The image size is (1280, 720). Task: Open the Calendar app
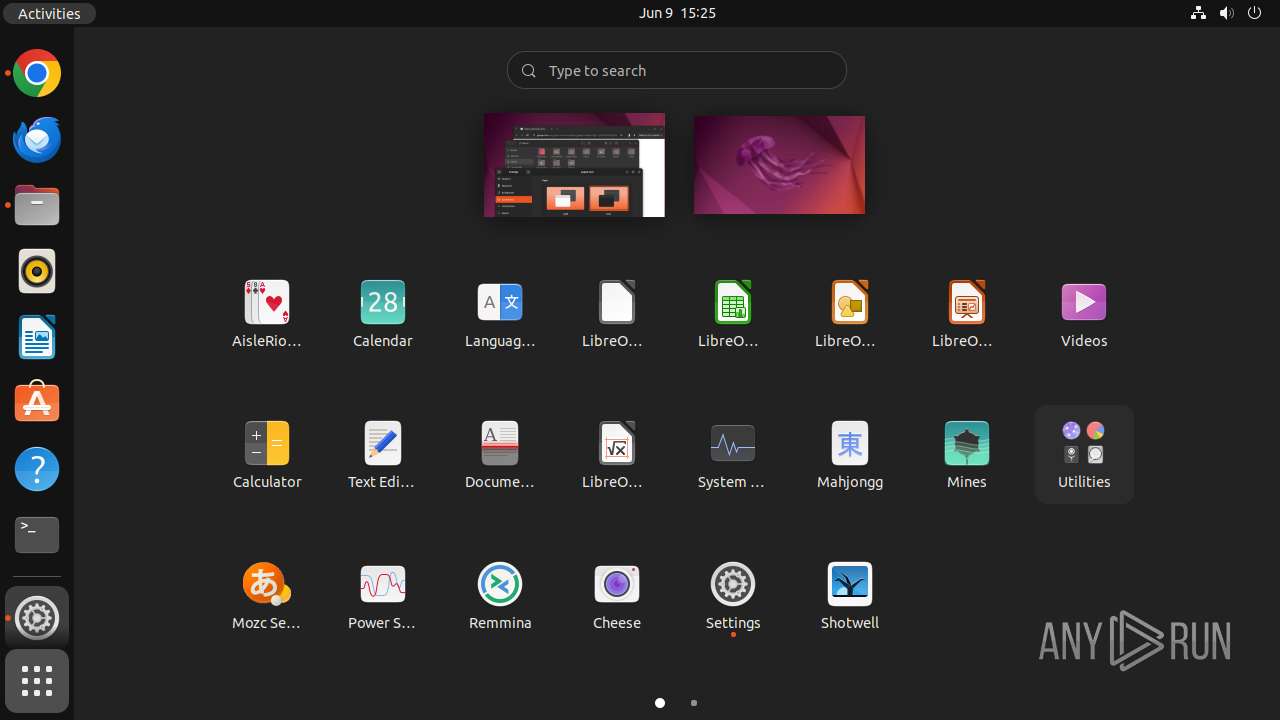[x=383, y=314]
